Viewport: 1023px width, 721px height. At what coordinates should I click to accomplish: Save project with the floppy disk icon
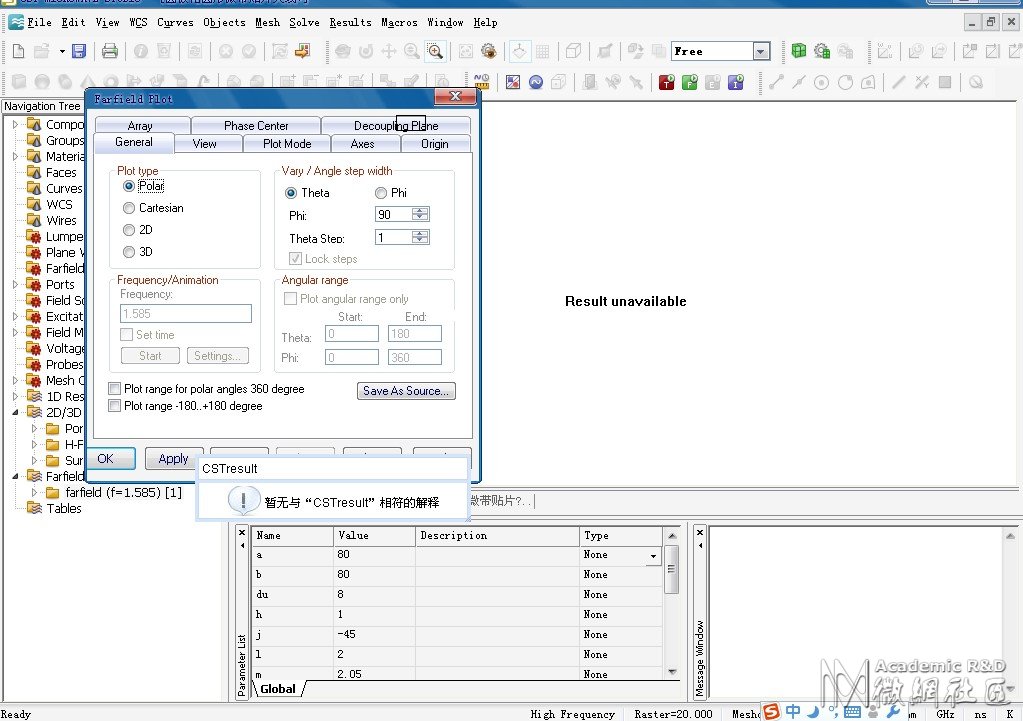pyautogui.click(x=79, y=51)
